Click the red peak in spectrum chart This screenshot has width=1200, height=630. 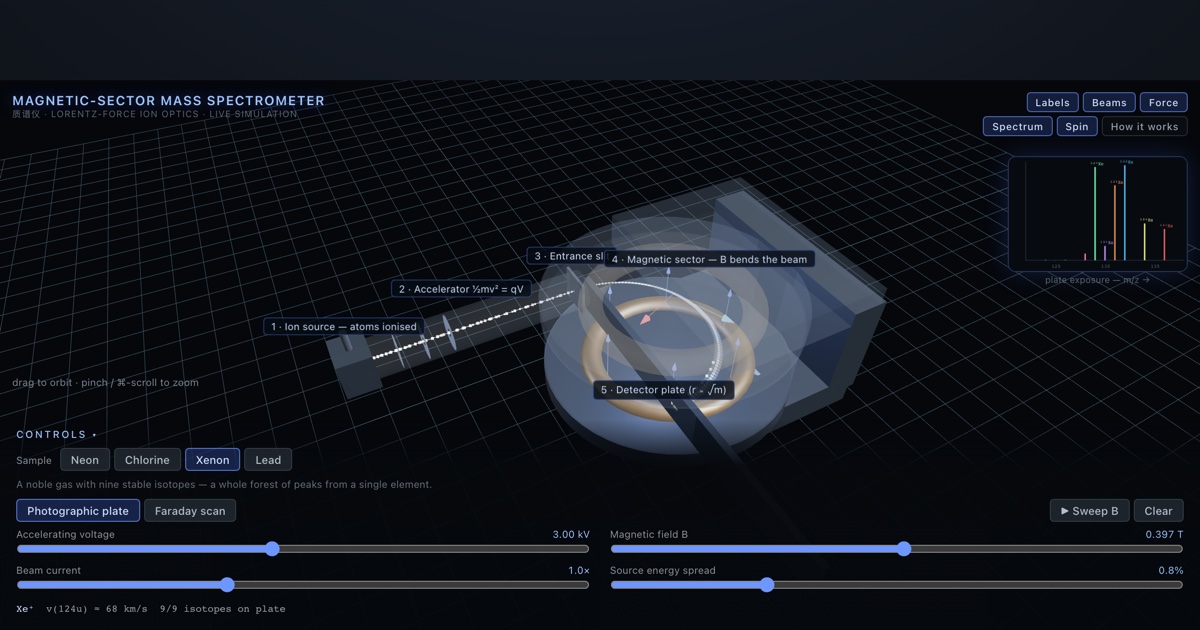[1165, 244]
